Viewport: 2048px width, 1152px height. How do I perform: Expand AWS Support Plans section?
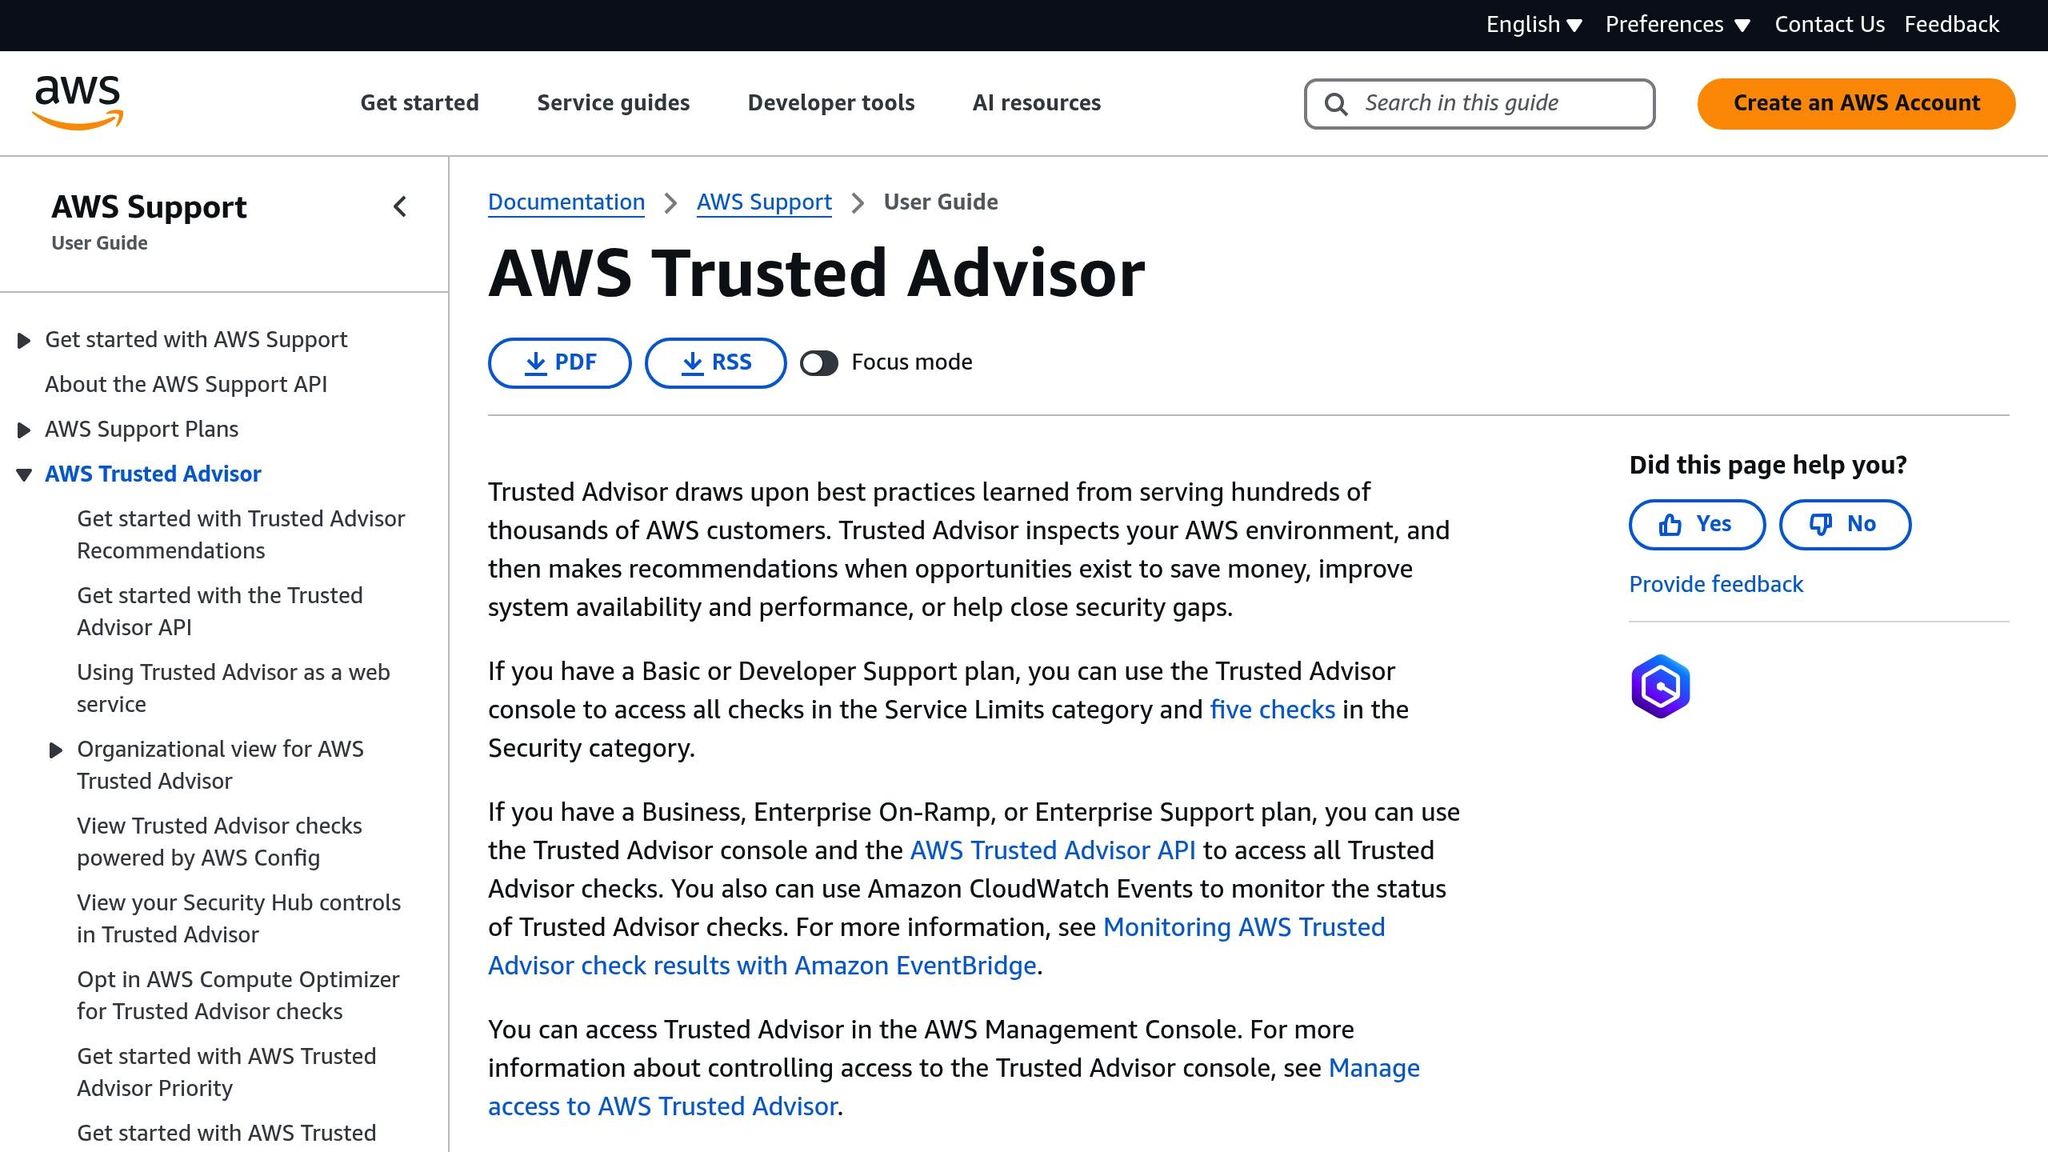(24, 431)
